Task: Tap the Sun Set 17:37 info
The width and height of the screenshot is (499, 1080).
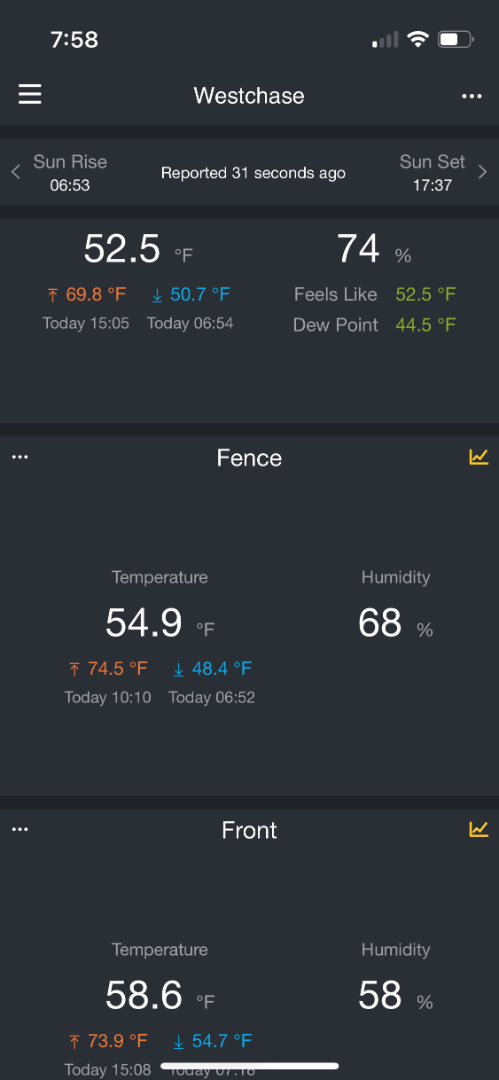Action: [x=432, y=173]
